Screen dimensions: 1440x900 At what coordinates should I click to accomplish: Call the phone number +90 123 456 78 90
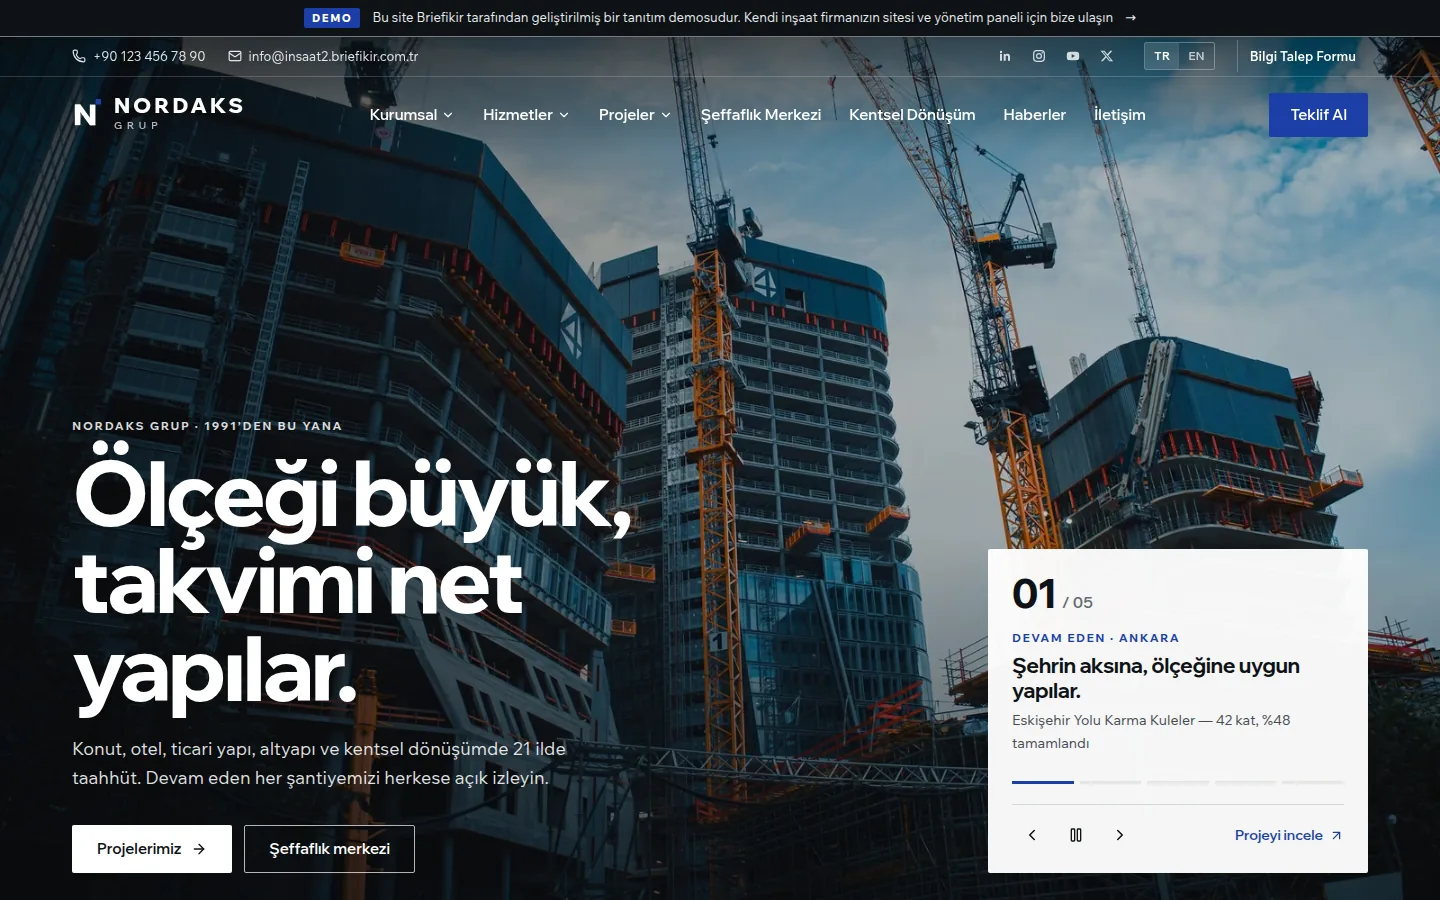149,56
